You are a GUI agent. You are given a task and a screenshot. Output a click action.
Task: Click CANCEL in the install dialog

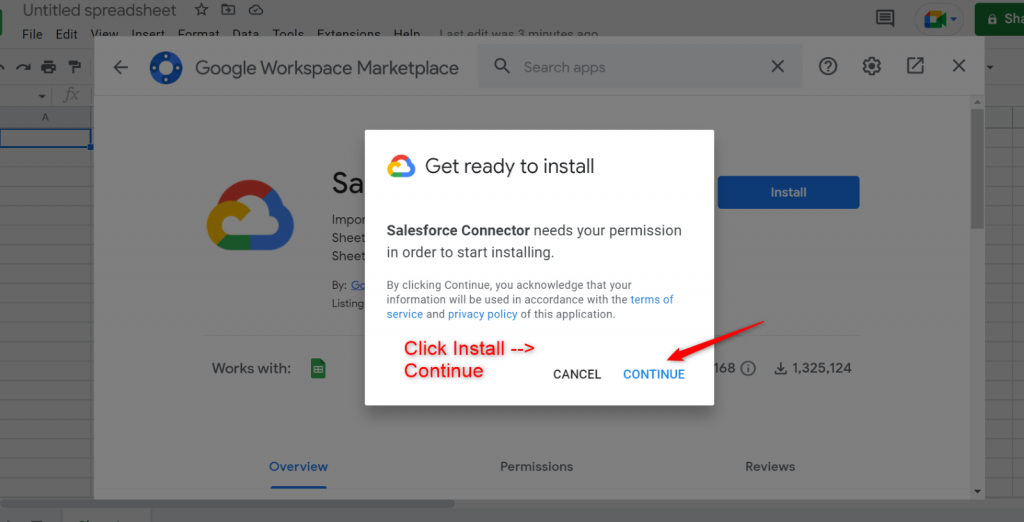click(x=577, y=374)
